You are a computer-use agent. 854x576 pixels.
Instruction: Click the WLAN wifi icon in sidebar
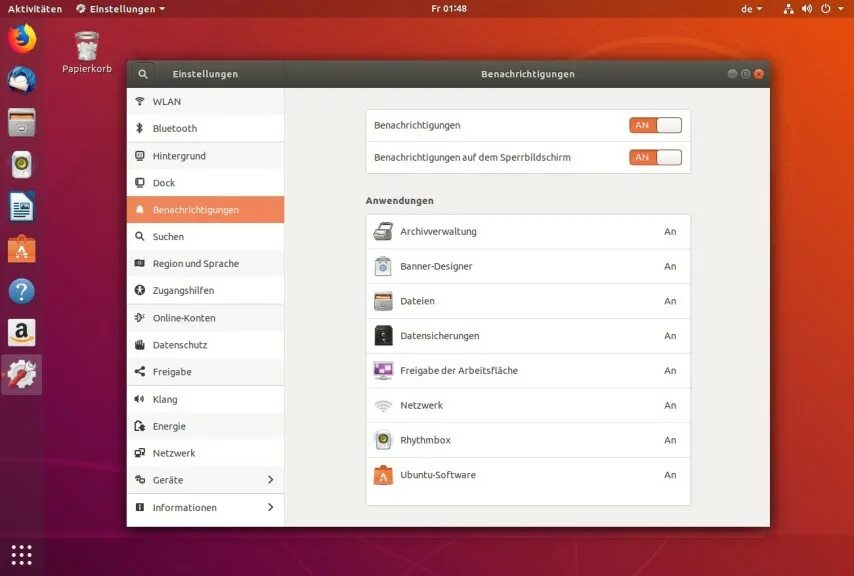point(140,101)
